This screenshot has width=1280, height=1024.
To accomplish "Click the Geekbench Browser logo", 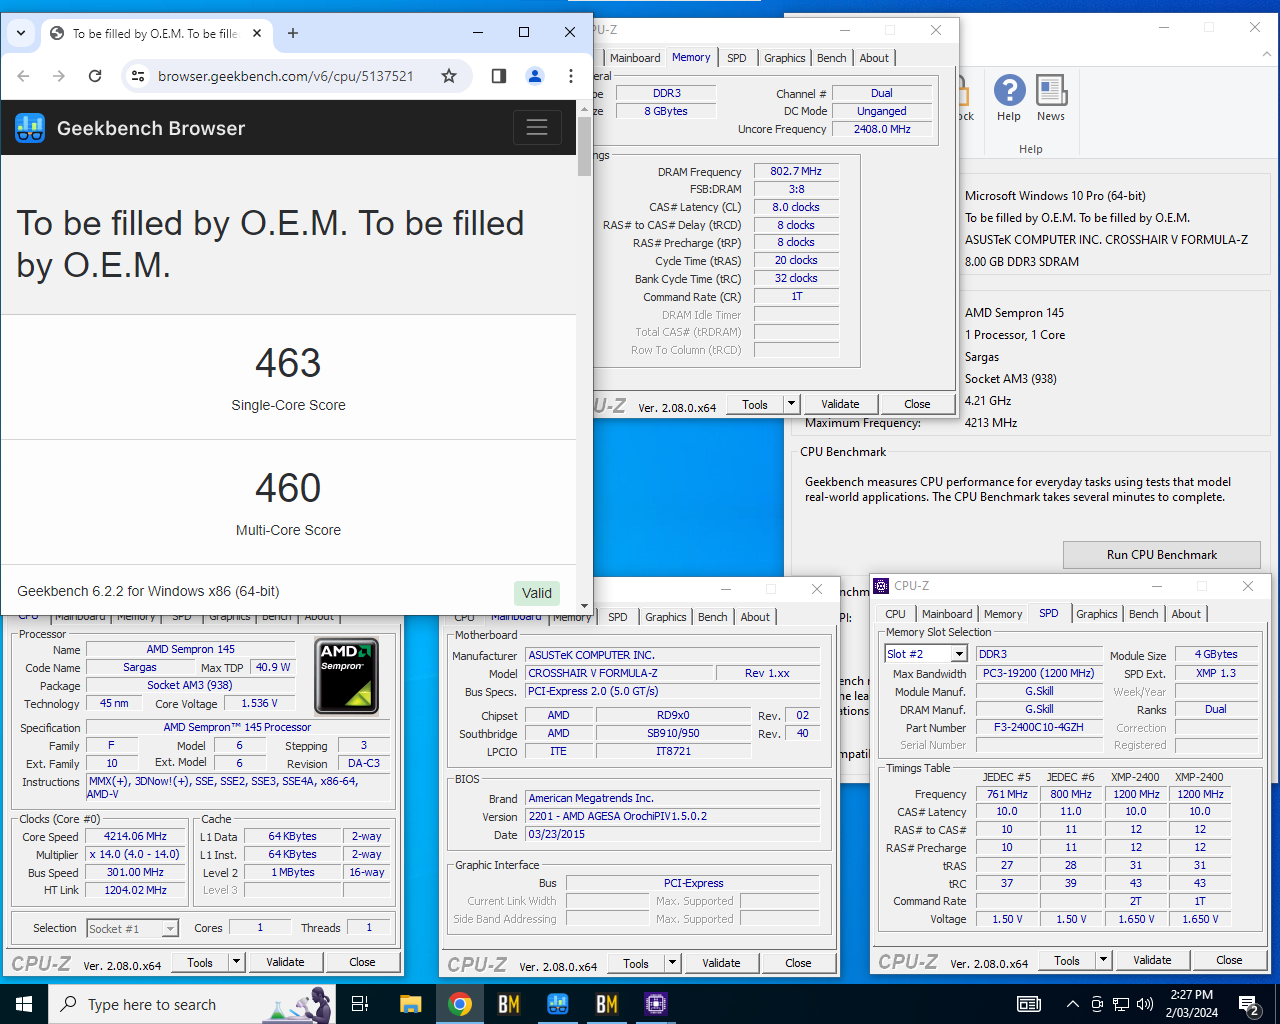I will click(x=30, y=128).
